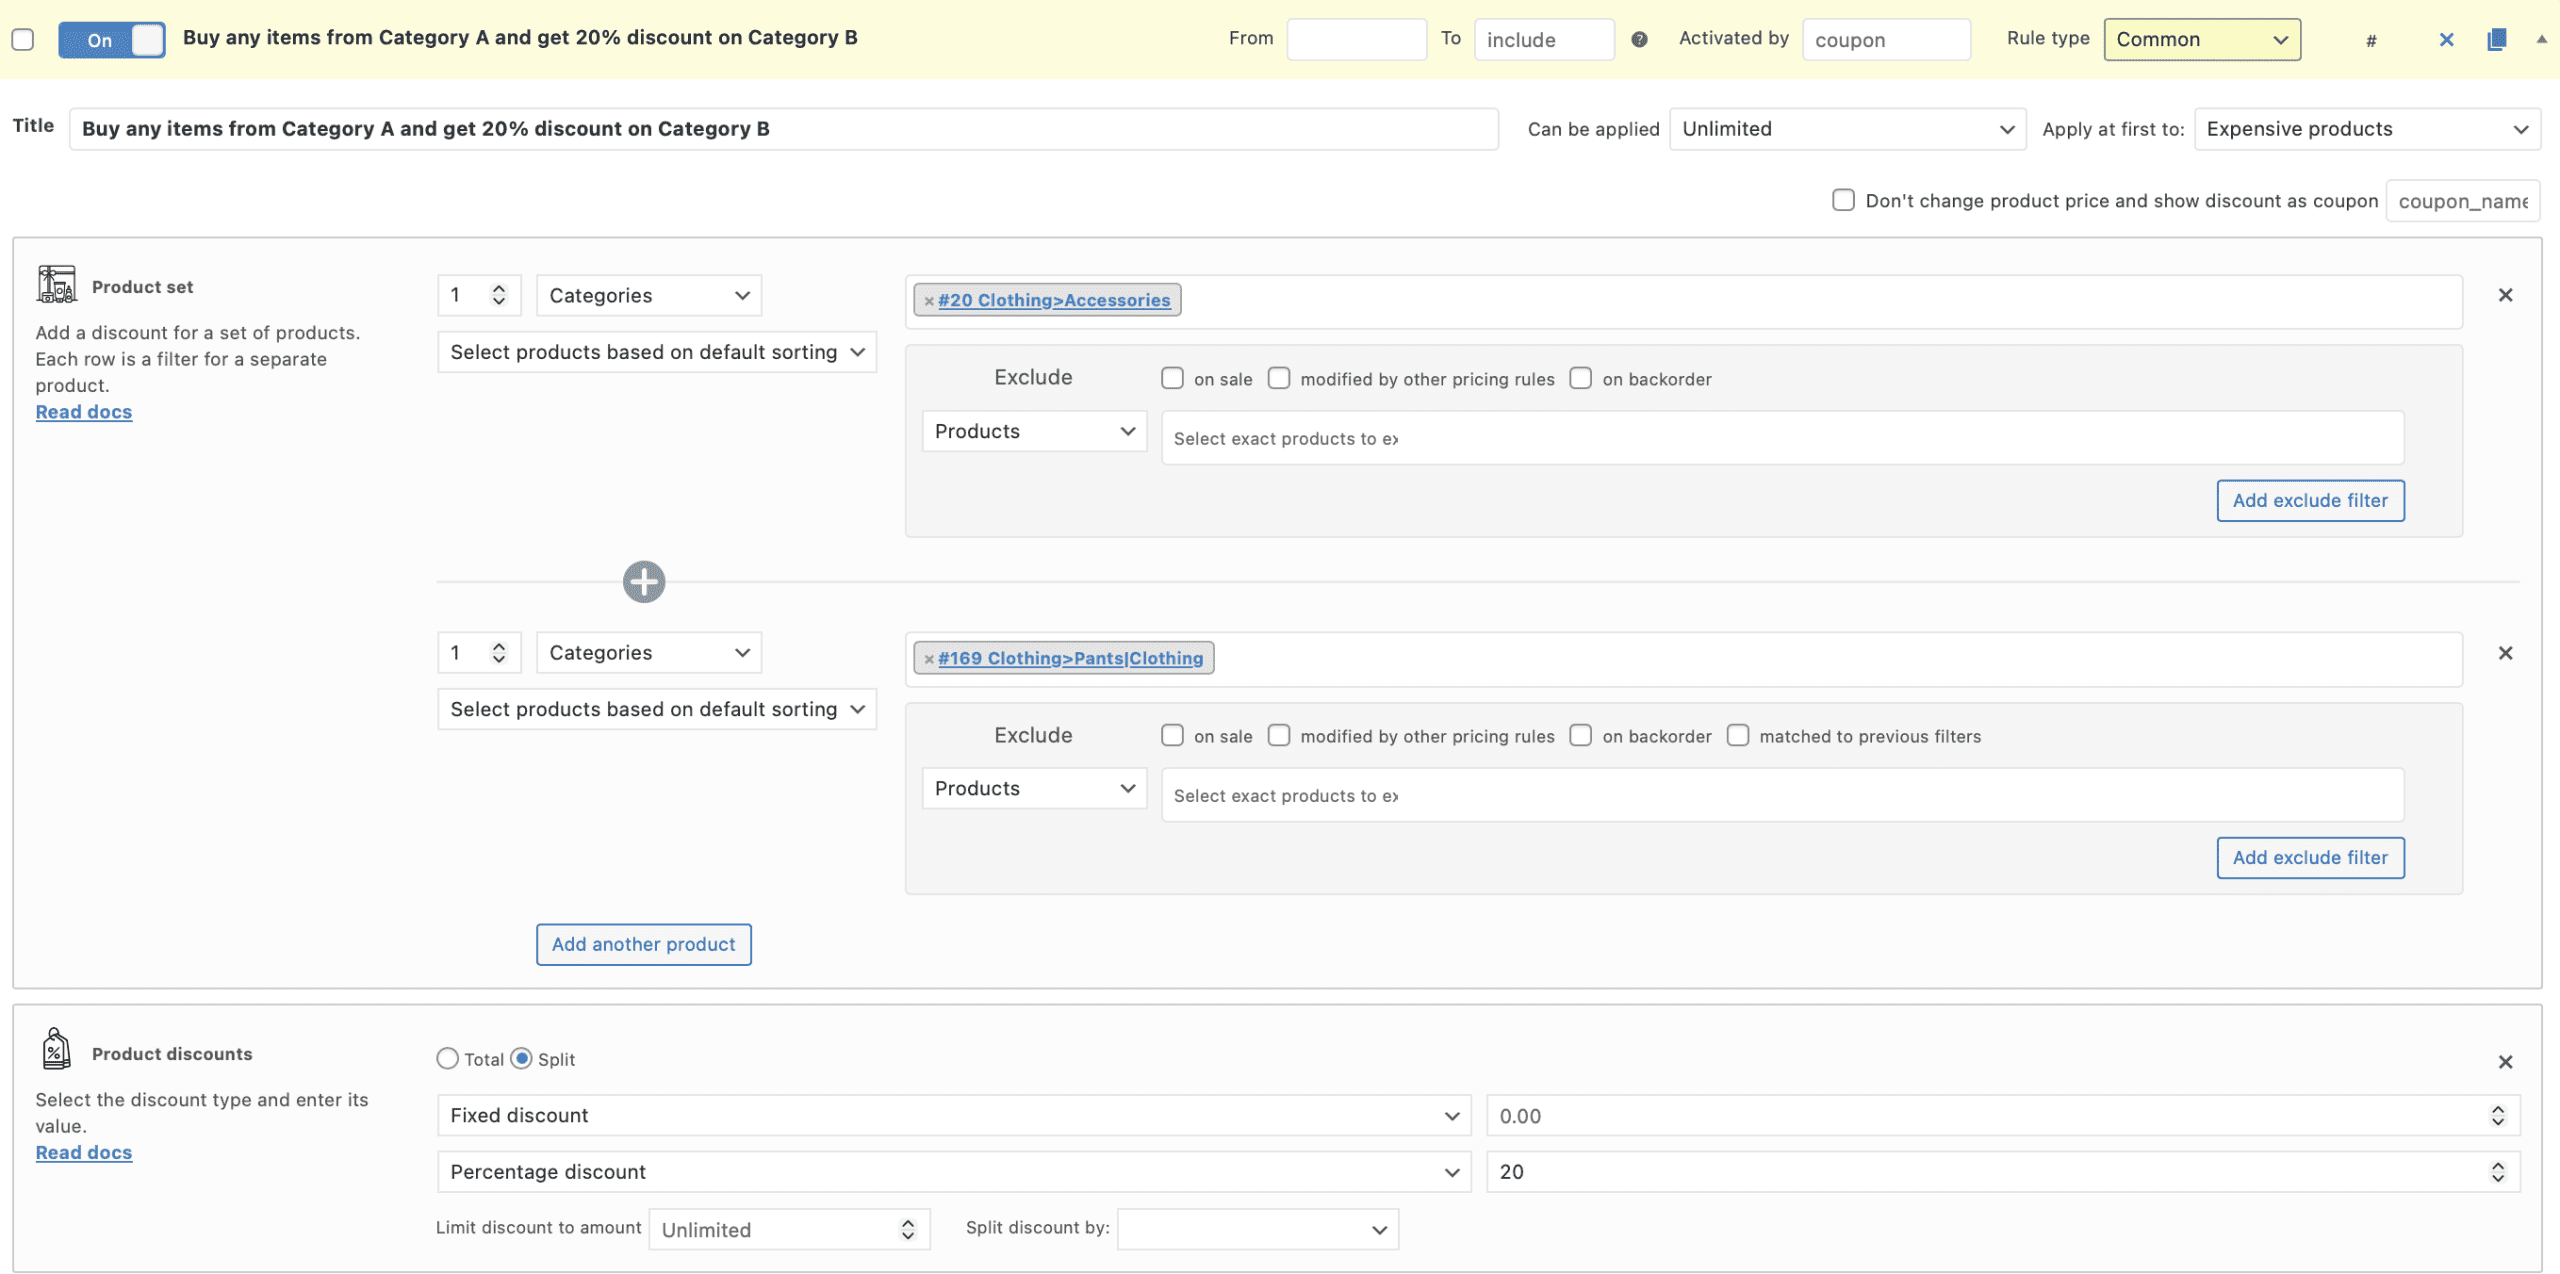Remove the Clothing>Accessories category filter row
Image resolution: width=2560 pixels, height=1274 pixels.
click(x=2505, y=295)
